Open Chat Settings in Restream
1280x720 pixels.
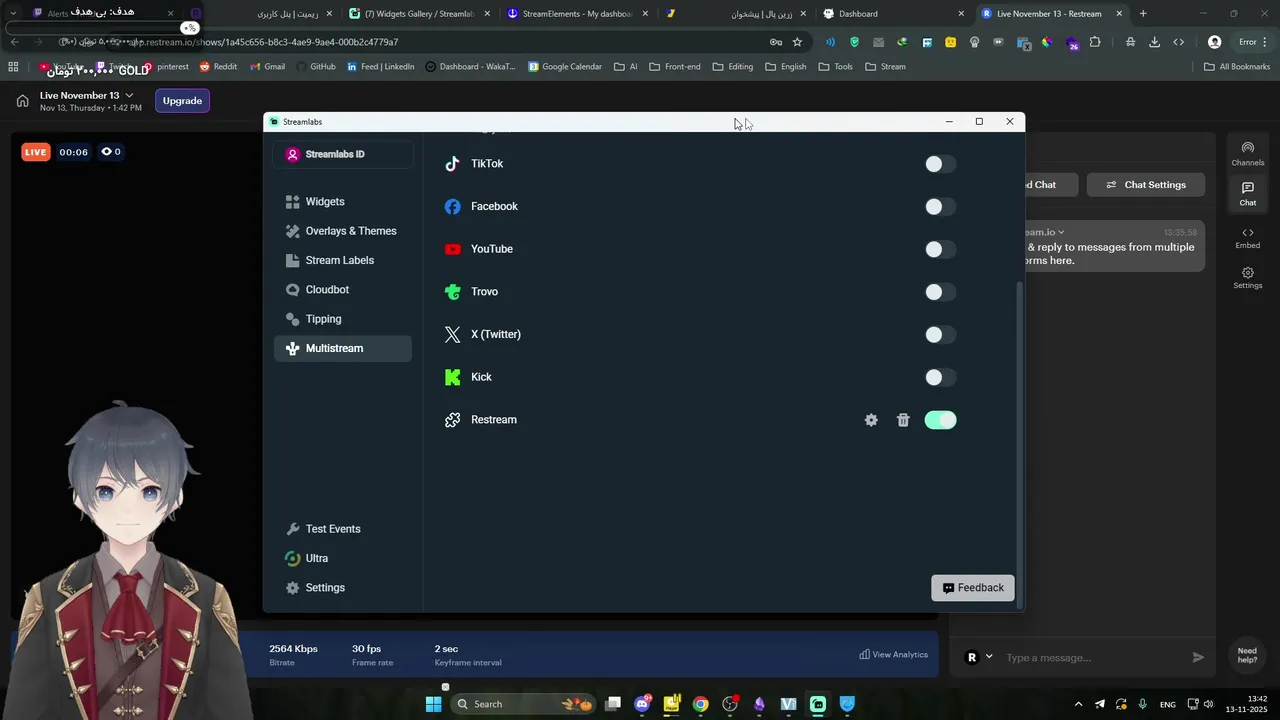1145,185
